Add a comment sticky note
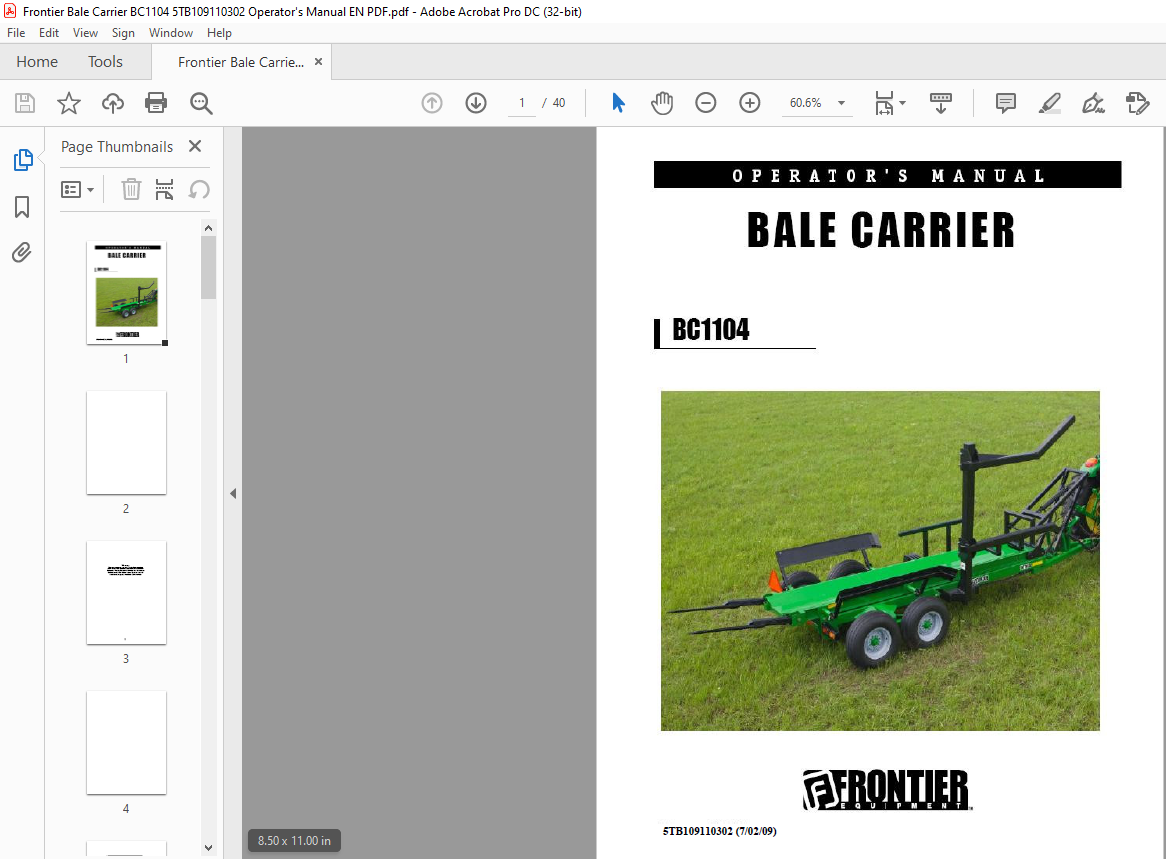The width and height of the screenshot is (1166, 859). click(x=1005, y=103)
